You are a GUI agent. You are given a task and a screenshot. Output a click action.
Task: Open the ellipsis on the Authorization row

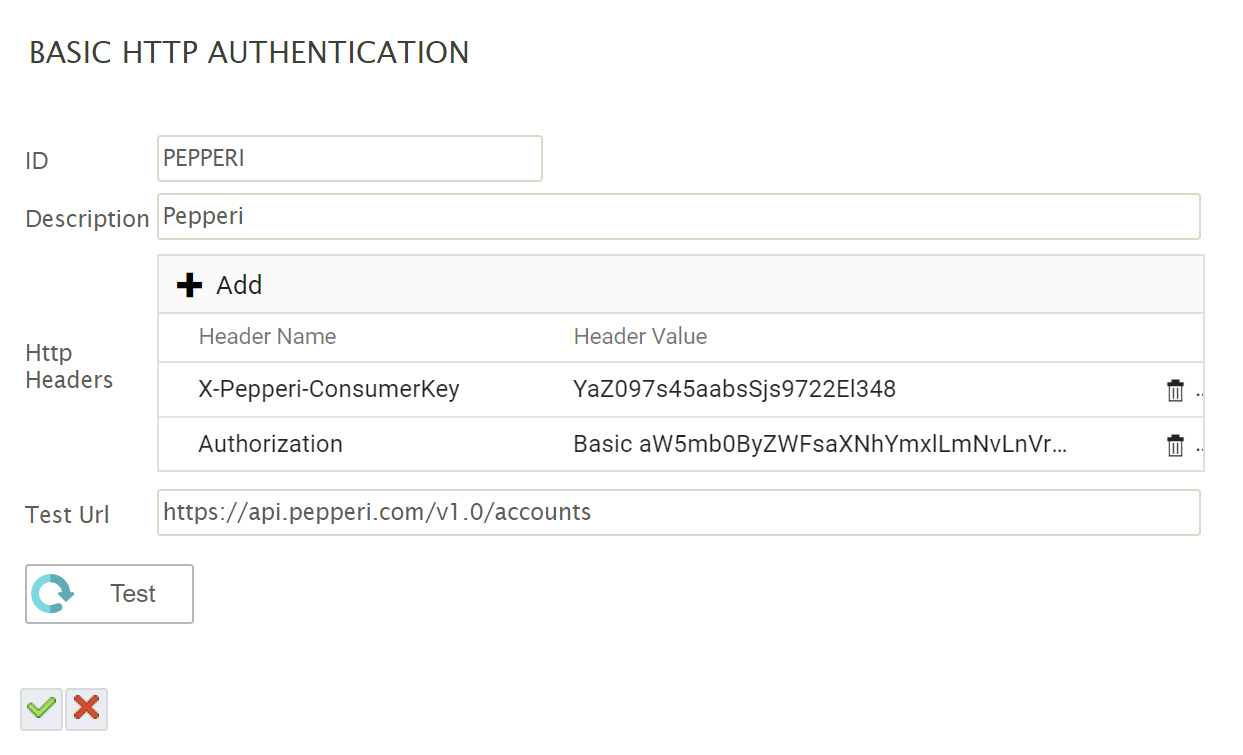click(1199, 447)
